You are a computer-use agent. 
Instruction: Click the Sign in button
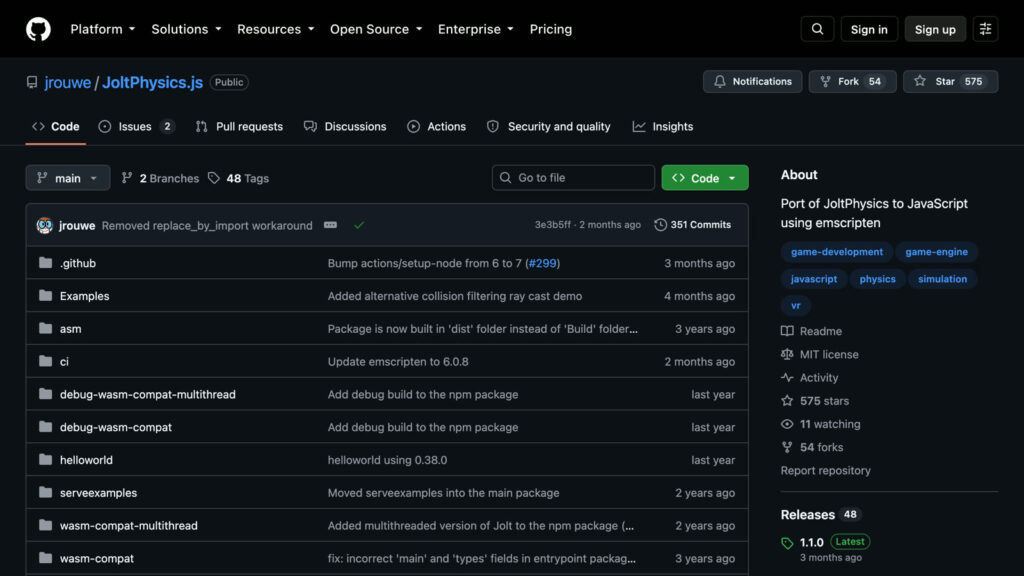869,29
